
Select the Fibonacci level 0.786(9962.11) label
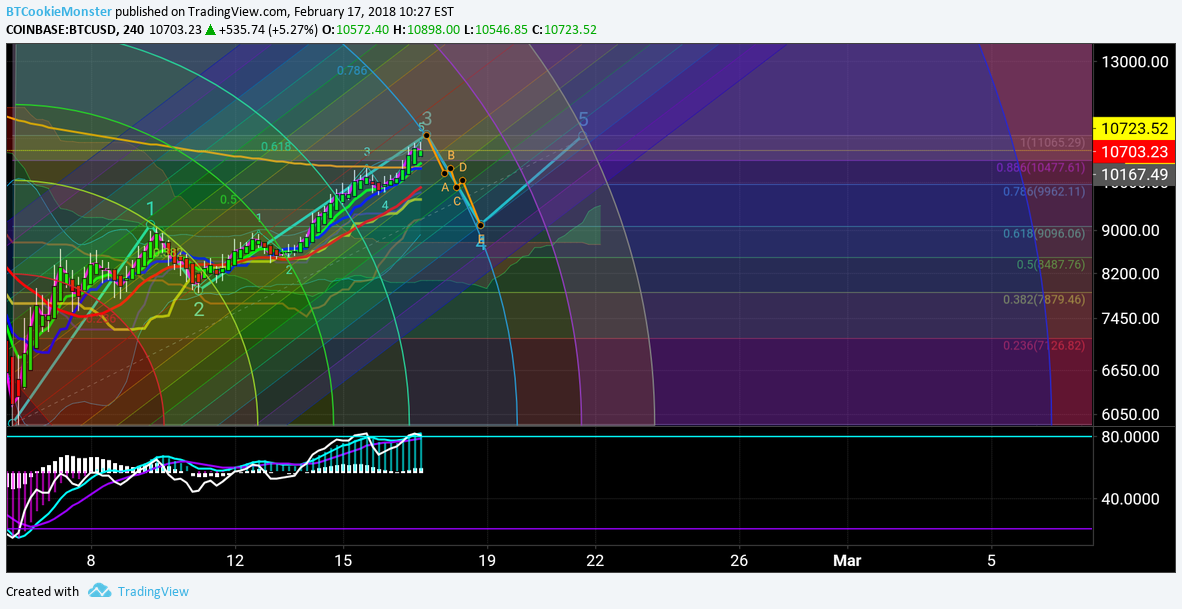(1044, 191)
